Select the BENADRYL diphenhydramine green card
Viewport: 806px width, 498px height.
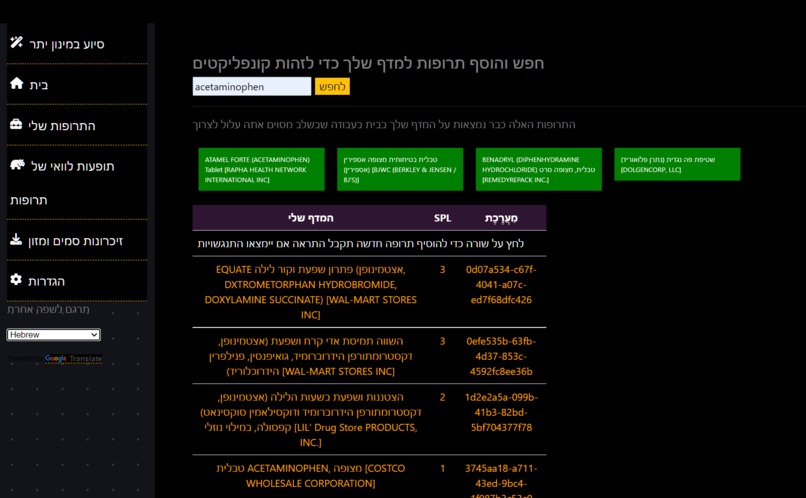539,169
